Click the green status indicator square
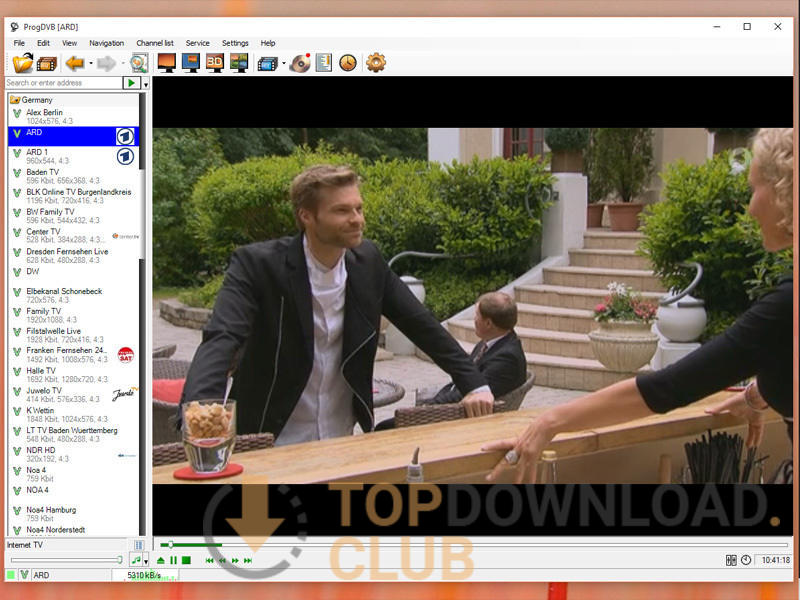The width and height of the screenshot is (800, 600). click(11, 575)
